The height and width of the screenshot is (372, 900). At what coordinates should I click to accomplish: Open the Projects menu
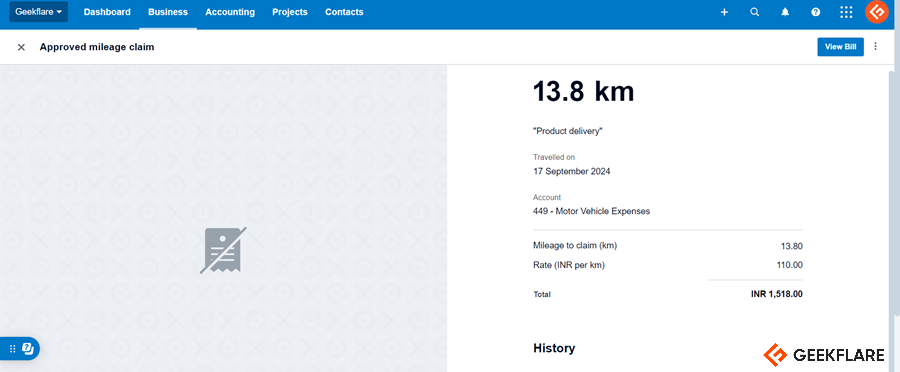(x=290, y=12)
